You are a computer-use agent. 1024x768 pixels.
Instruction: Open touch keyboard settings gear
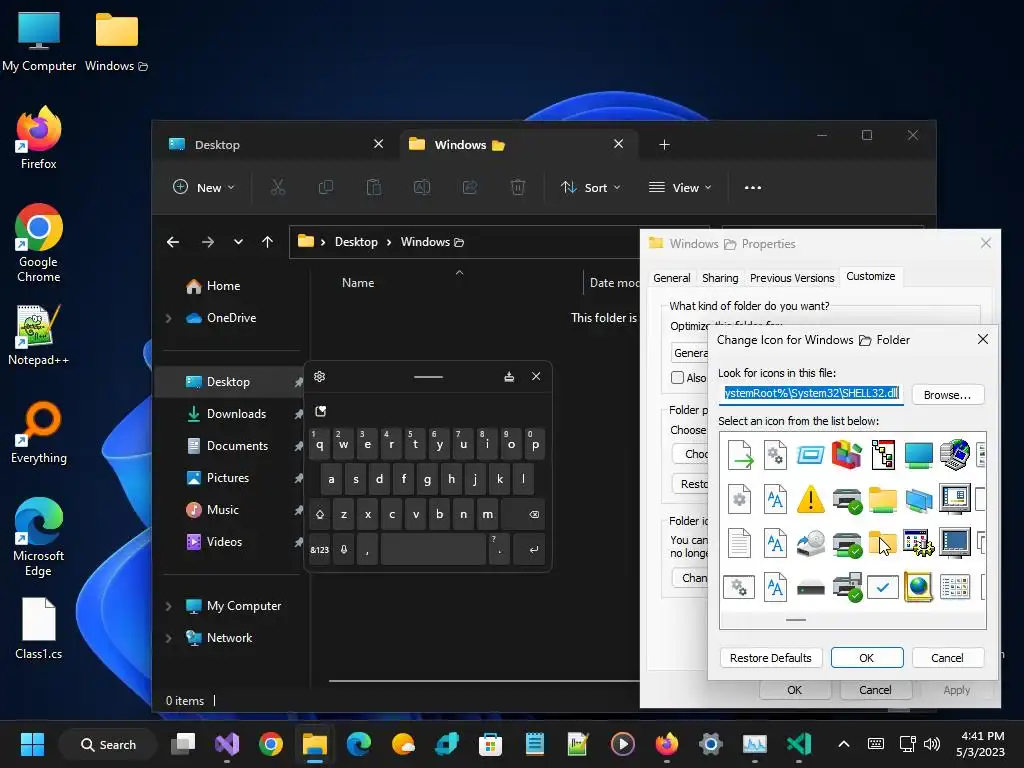click(319, 376)
